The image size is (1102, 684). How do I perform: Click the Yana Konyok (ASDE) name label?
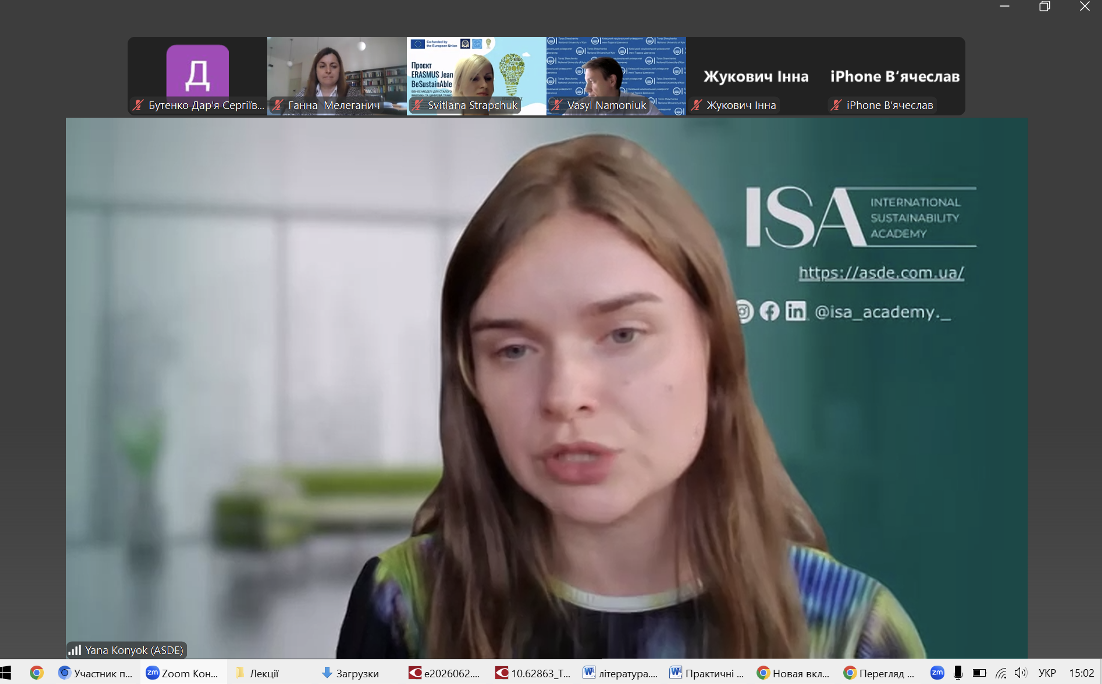click(134, 650)
